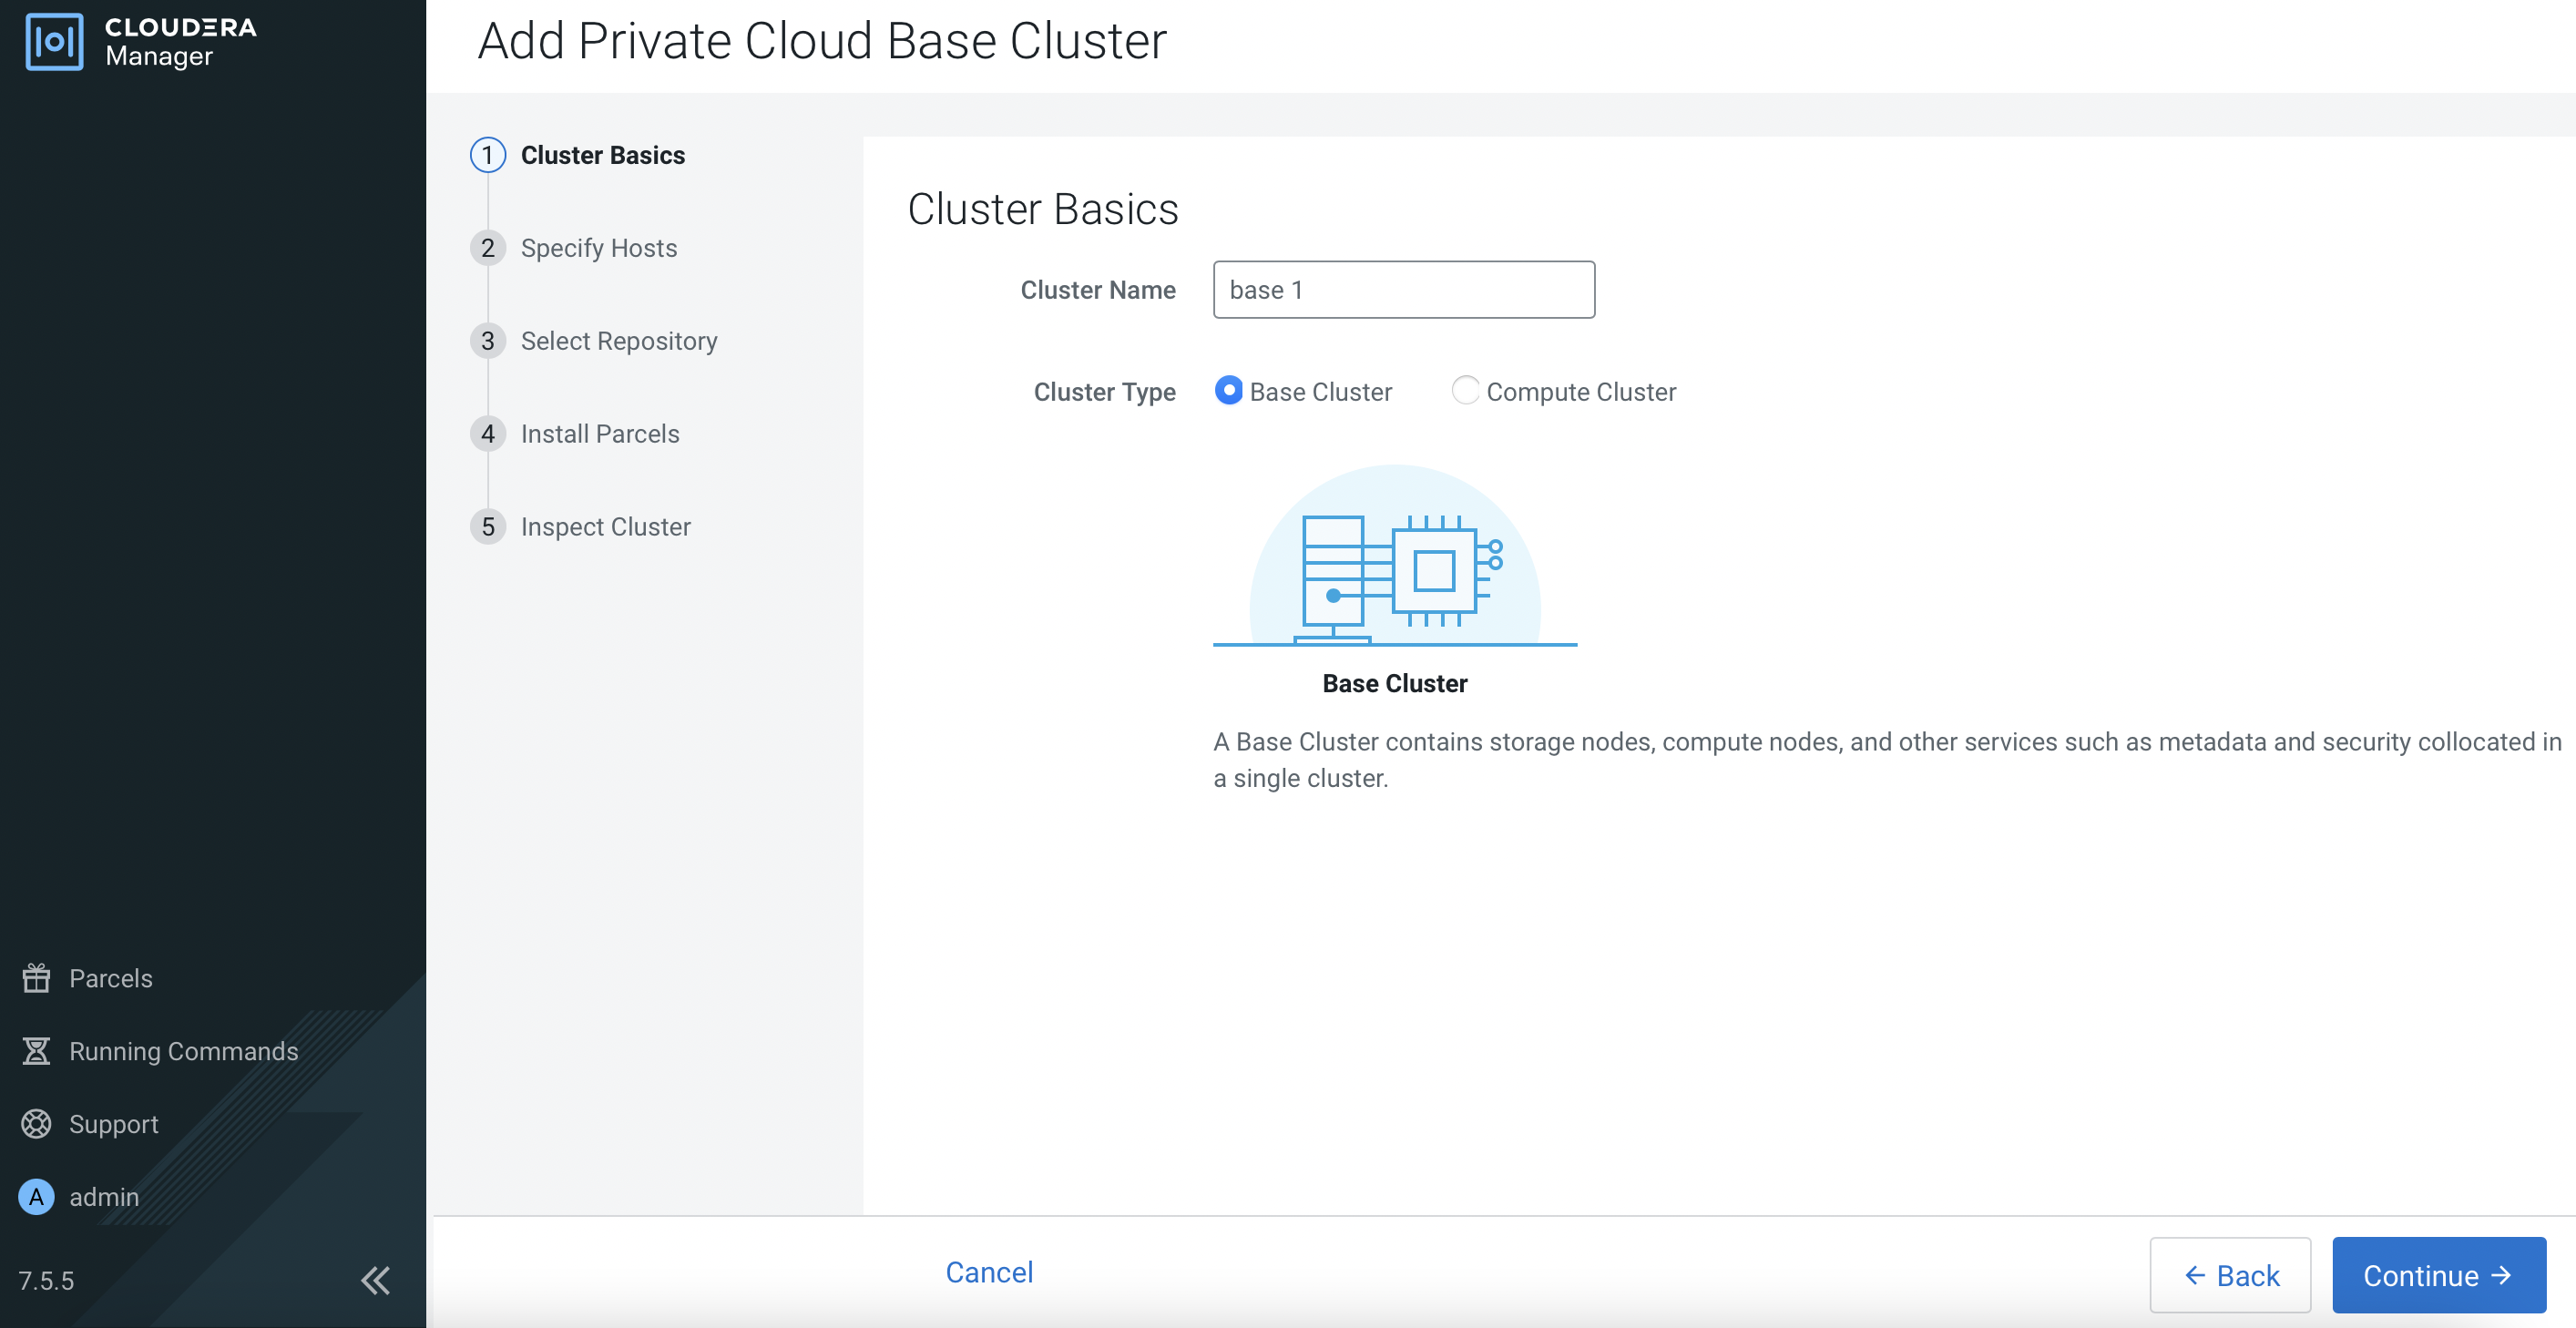Click the step 5 circle indicator
The width and height of the screenshot is (2576, 1328).
[x=488, y=527]
